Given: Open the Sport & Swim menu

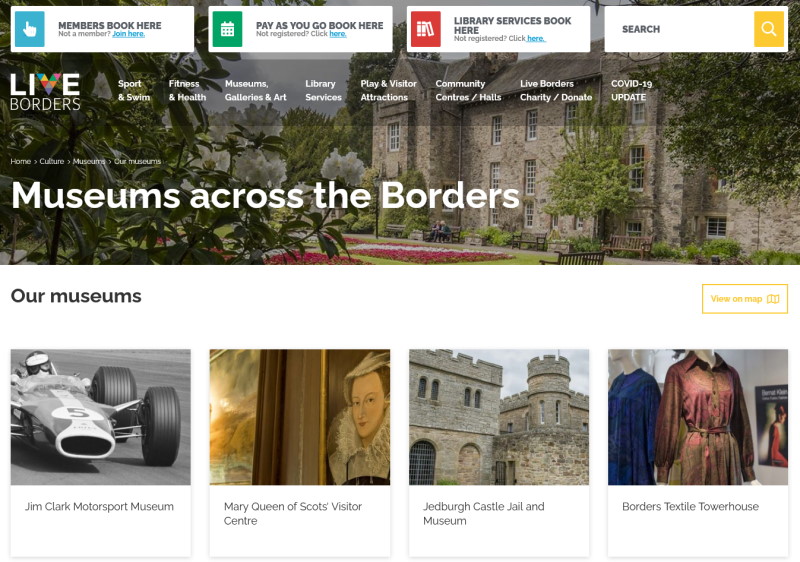Looking at the screenshot, I should pos(134,90).
